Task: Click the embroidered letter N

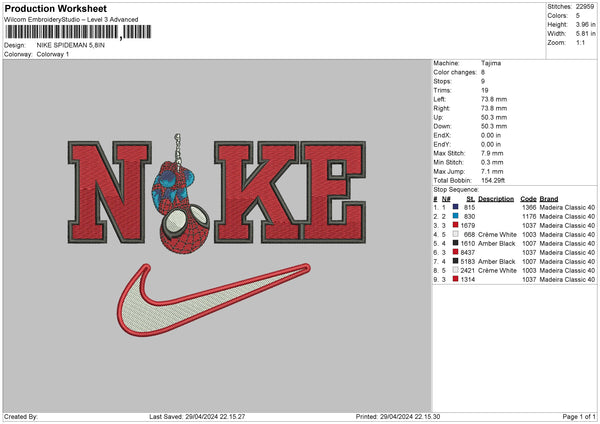Action: tap(110, 192)
